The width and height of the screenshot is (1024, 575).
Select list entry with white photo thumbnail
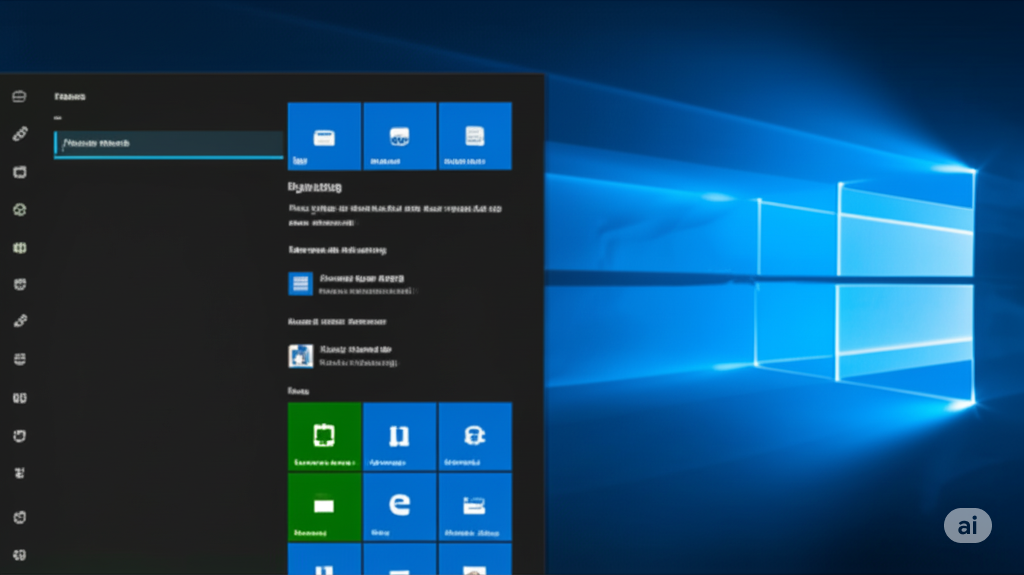[x=344, y=356]
